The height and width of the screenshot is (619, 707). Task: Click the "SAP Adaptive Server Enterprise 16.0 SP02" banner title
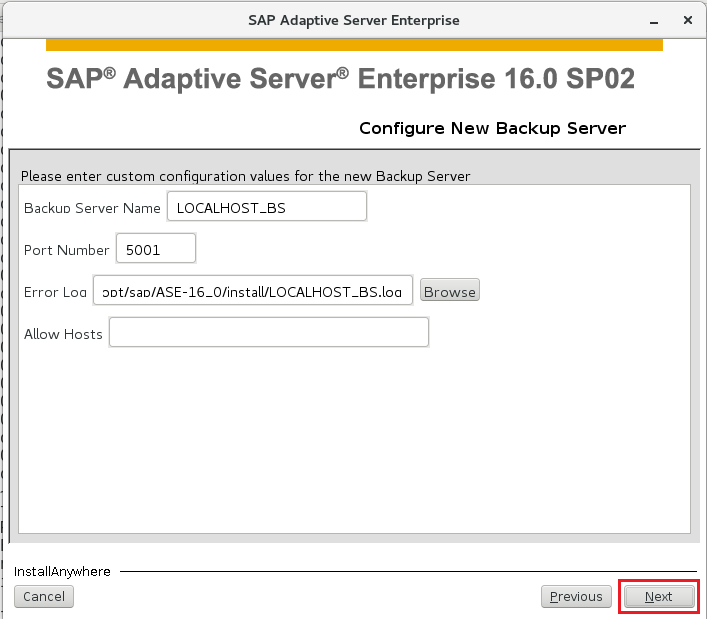coord(340,78)
